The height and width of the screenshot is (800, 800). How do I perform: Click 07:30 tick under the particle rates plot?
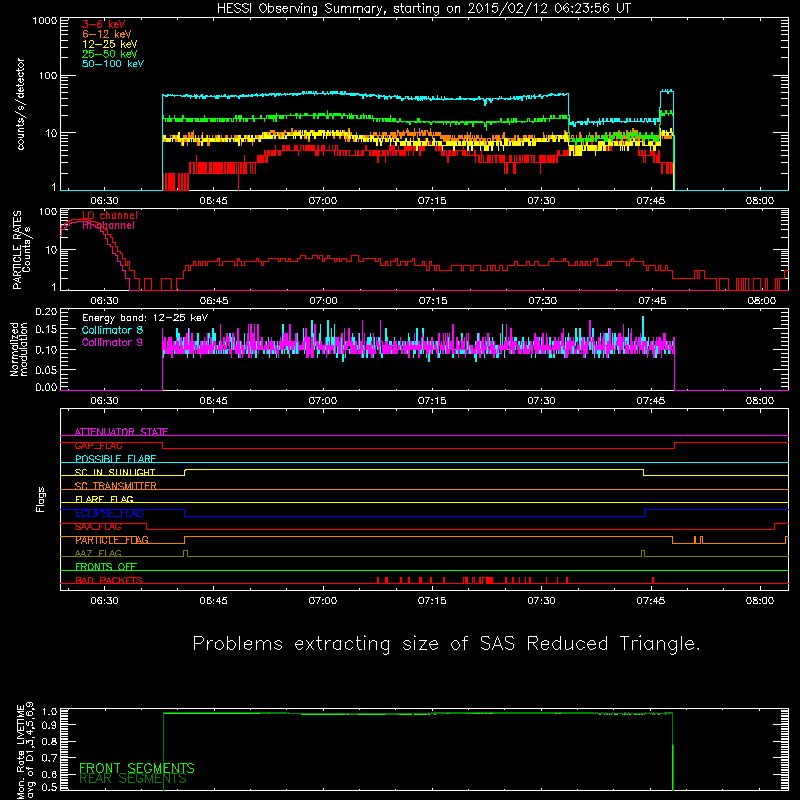pos(542,301)
